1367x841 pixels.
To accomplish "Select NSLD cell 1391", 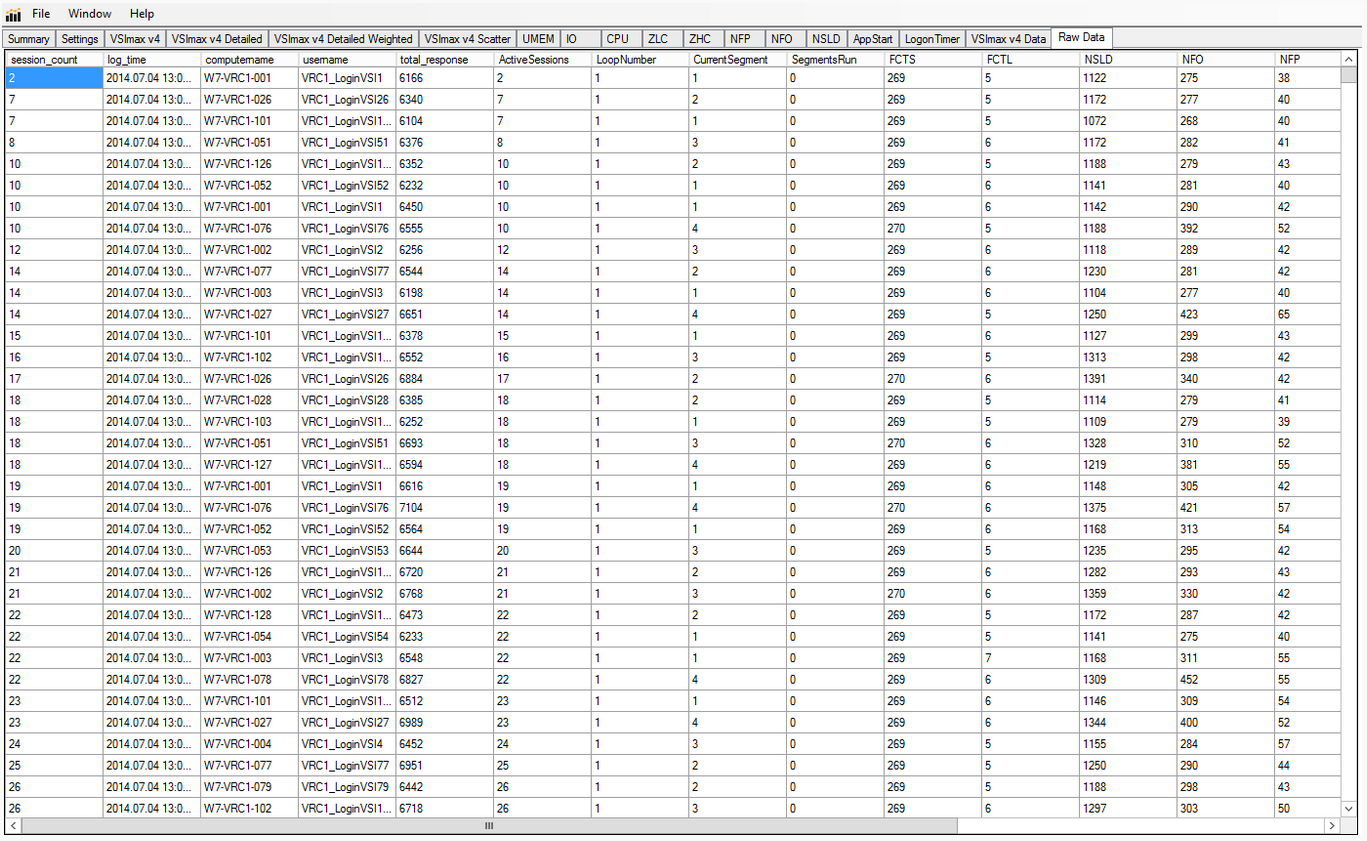I will click(1128, 378).
